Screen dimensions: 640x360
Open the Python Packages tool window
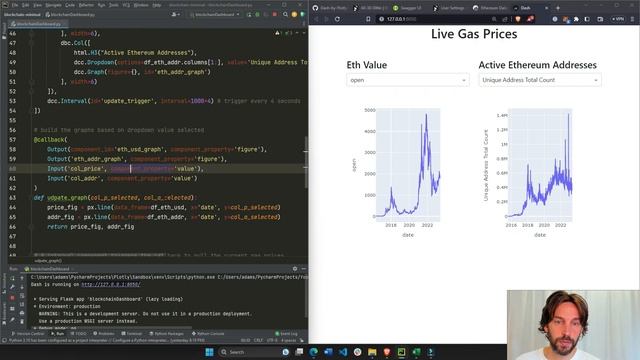(x=166, y=334)
